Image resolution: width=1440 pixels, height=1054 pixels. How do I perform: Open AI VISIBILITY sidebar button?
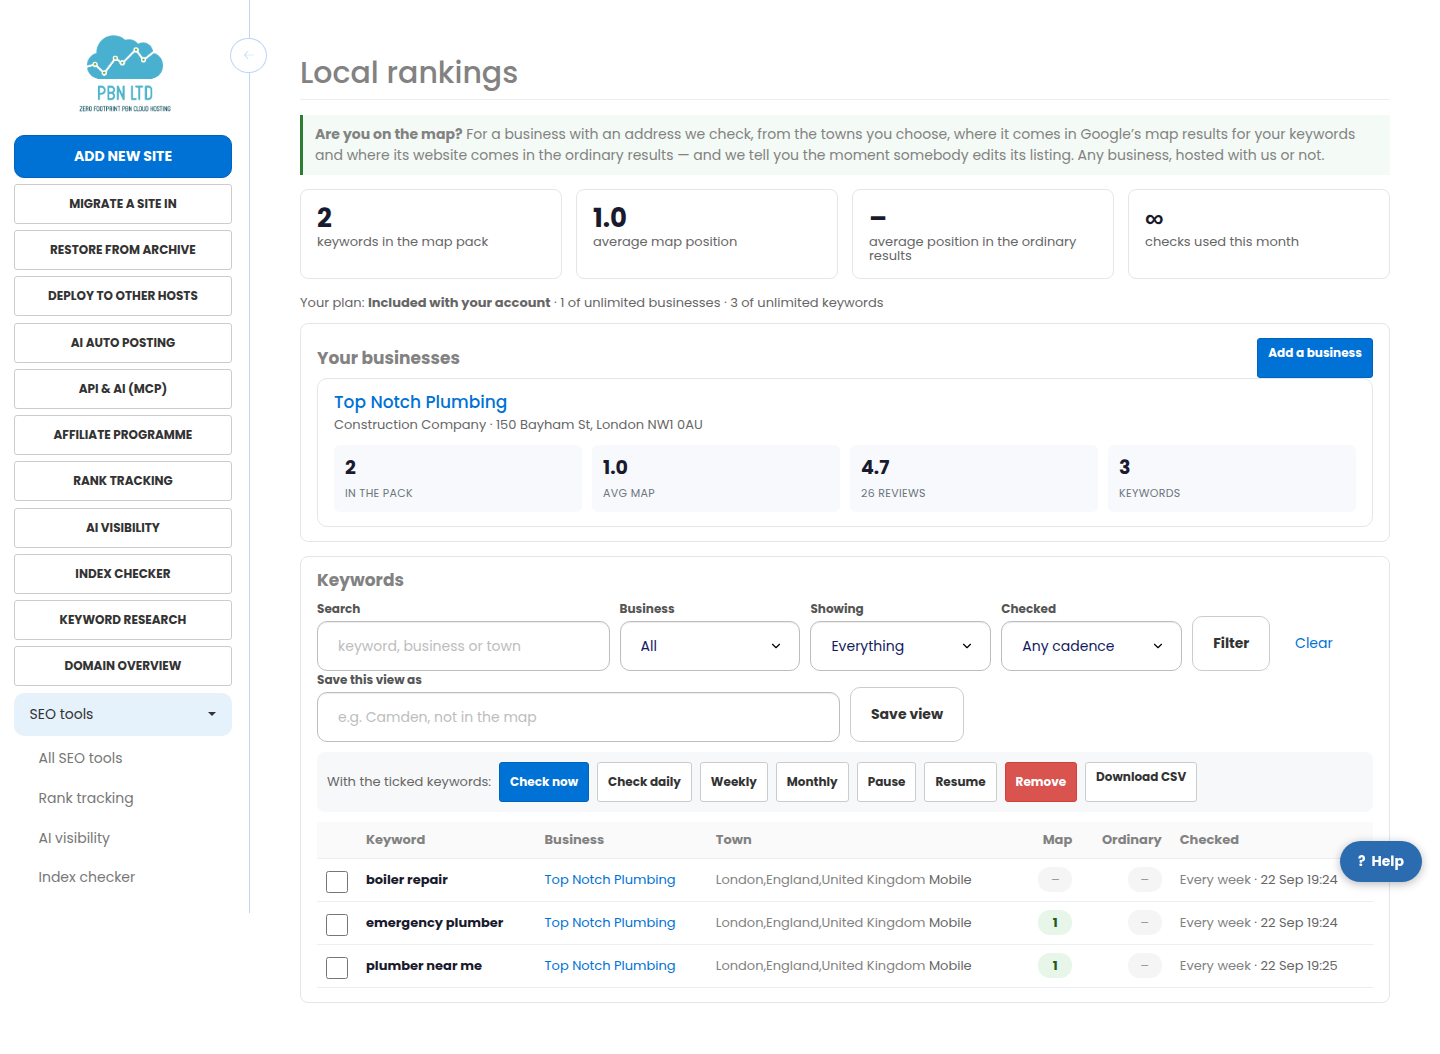[123, 527]
